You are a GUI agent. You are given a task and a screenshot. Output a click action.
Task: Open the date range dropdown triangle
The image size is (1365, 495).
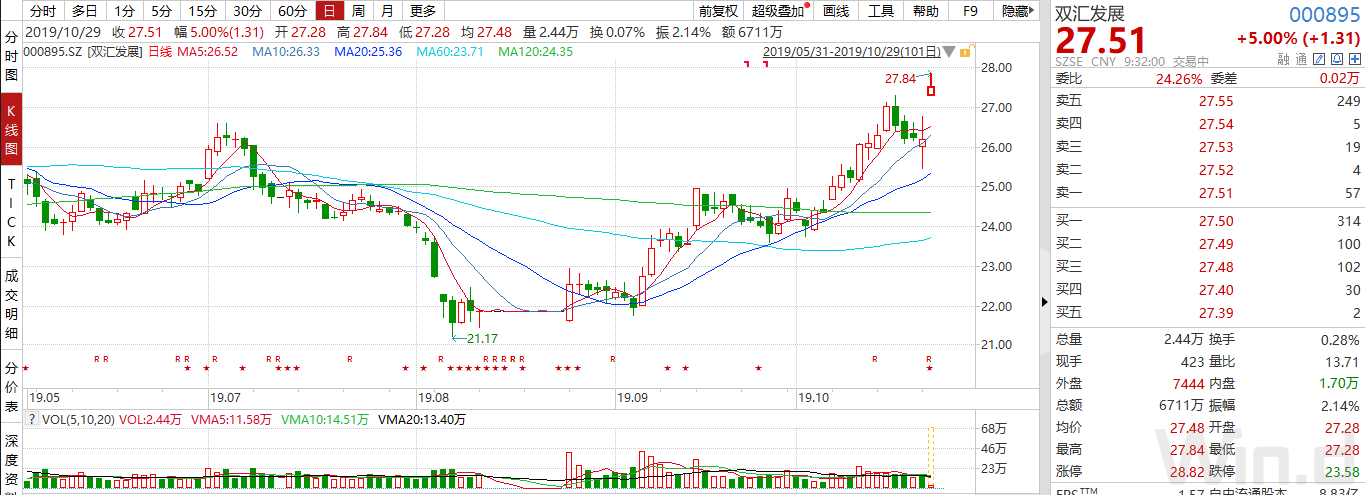[x=948, y=50]
